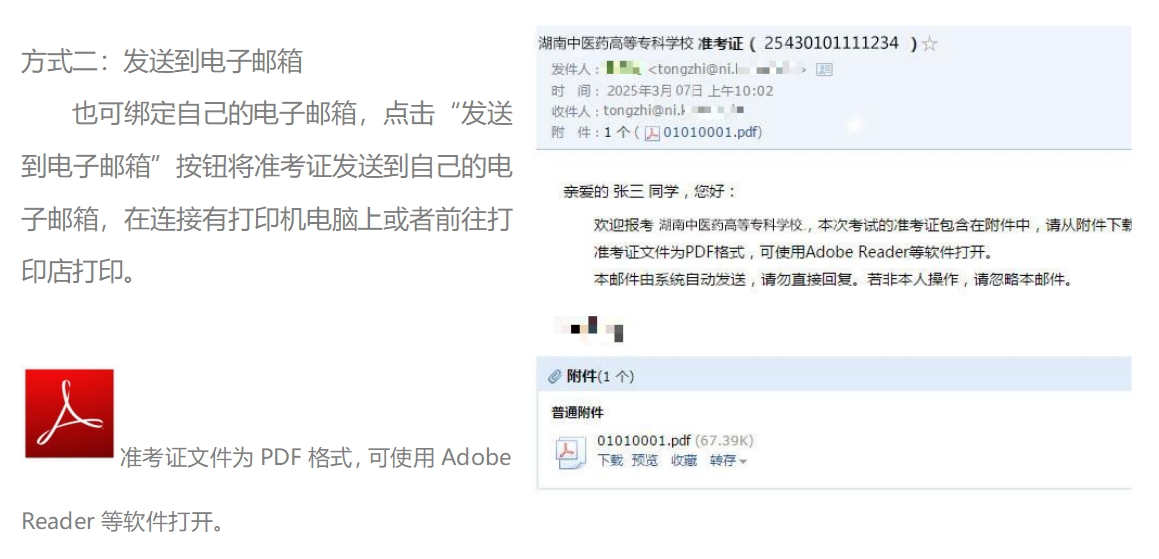Preview the attachment via 预览
1159x559 pixels.
[x=645, y=461]
